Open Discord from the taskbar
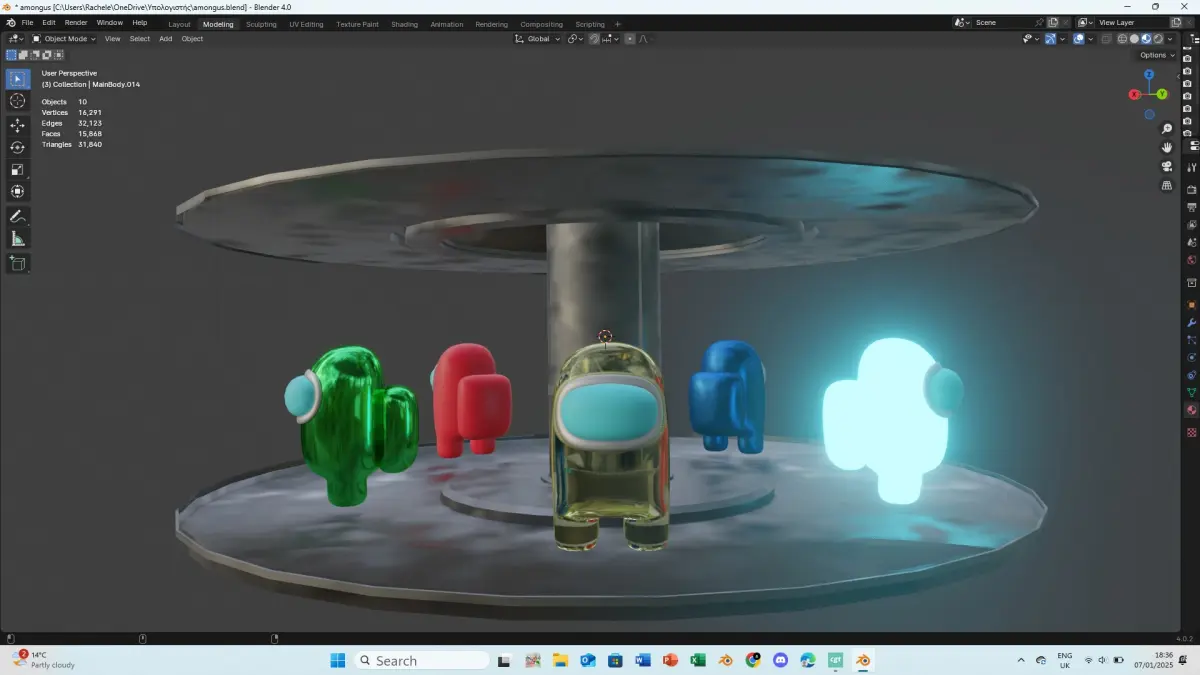Viewport: 1200px width, 675px height. click(780, 660)
